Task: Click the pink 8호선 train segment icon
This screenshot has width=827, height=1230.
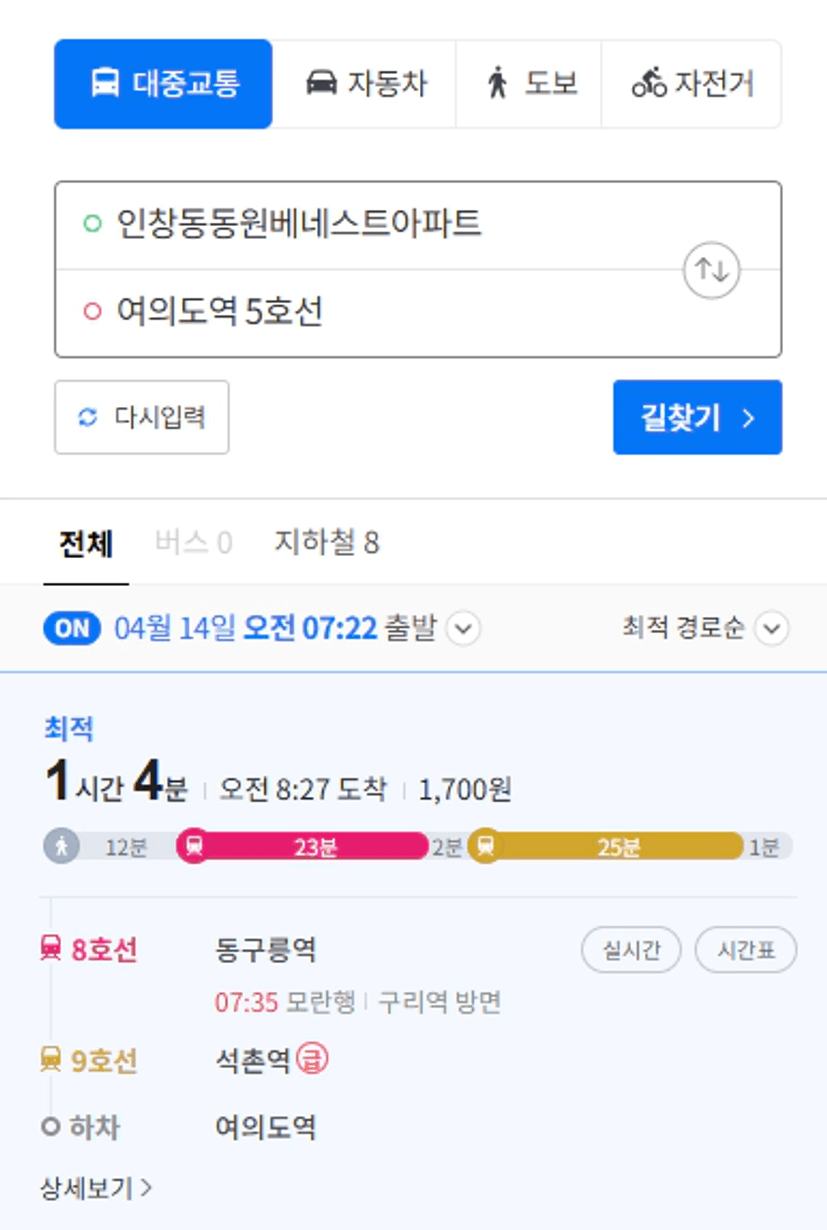Action: 194,846
